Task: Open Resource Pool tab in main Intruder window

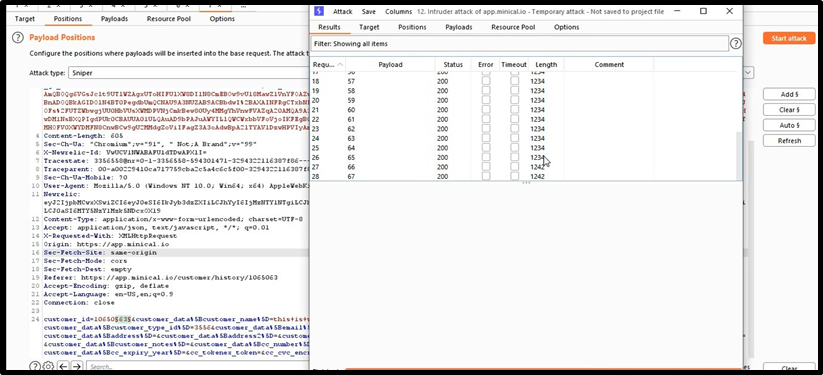Action: [168, 19]
